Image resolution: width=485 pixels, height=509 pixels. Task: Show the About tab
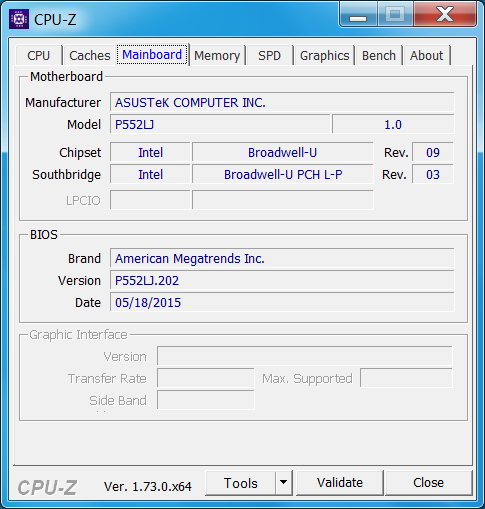[427, 55]
